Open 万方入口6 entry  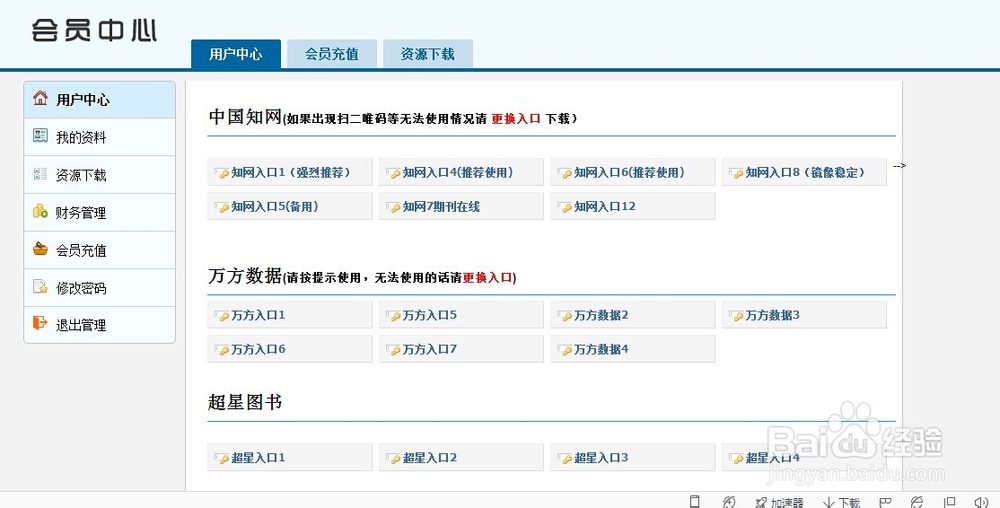click(x=290, y=349)
